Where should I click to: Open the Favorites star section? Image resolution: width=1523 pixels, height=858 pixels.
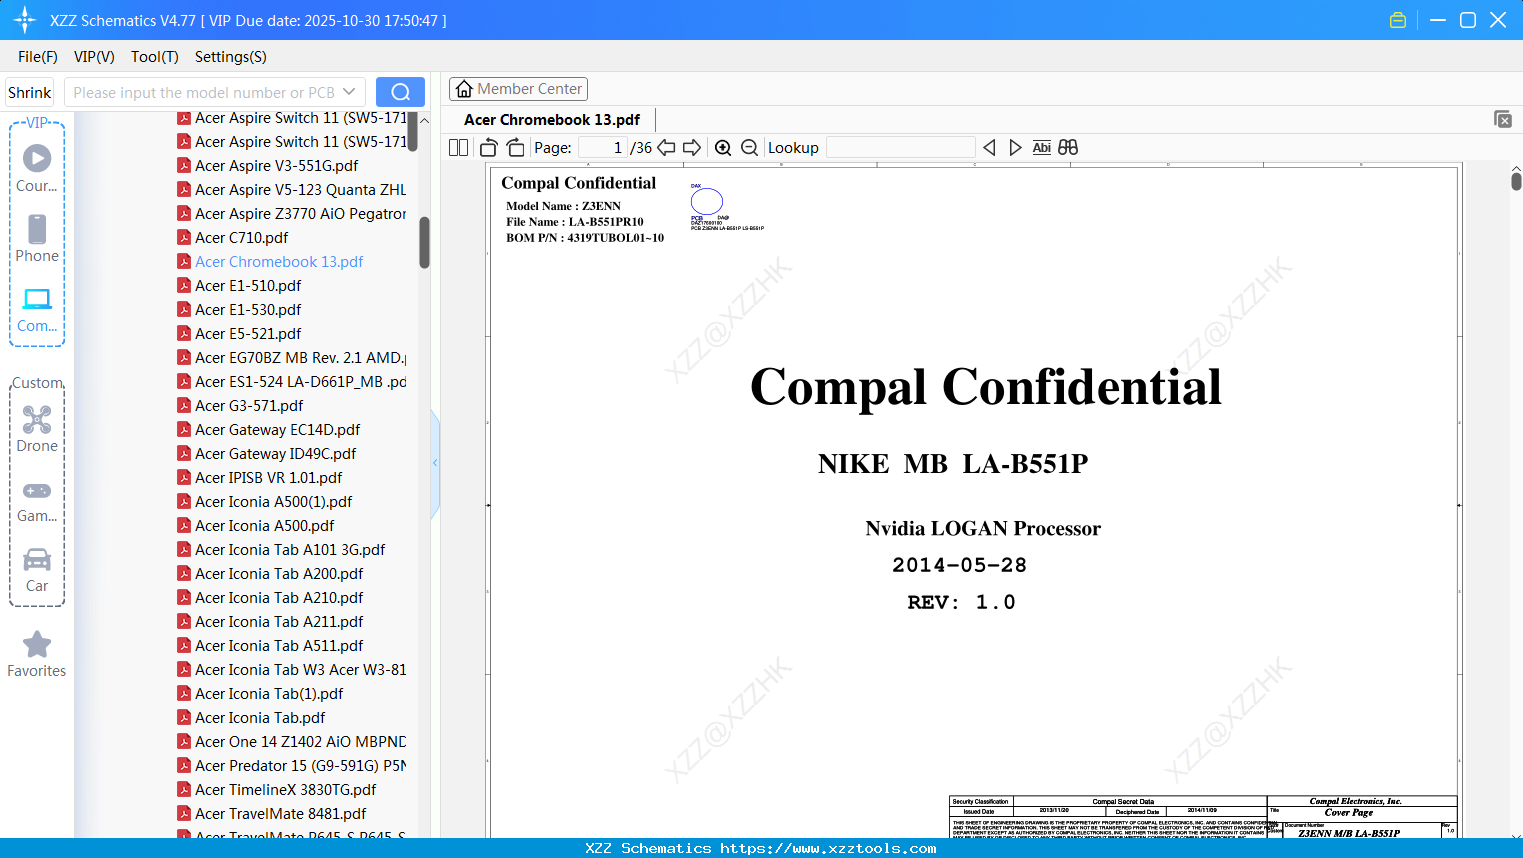pos(37,655)
